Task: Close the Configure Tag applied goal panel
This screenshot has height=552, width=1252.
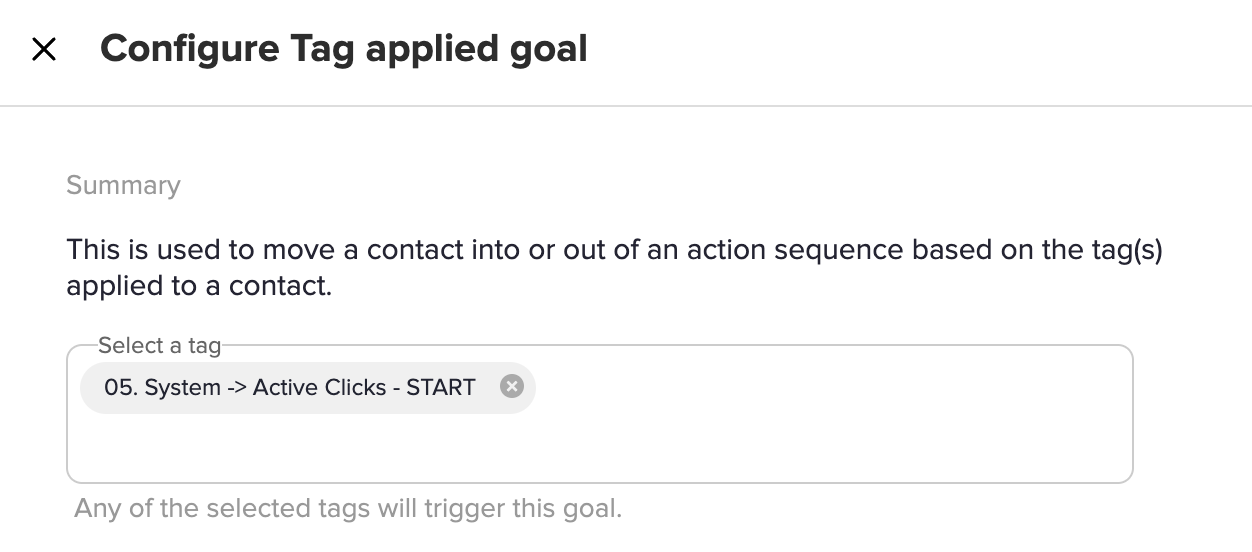Action: (44, 50)
